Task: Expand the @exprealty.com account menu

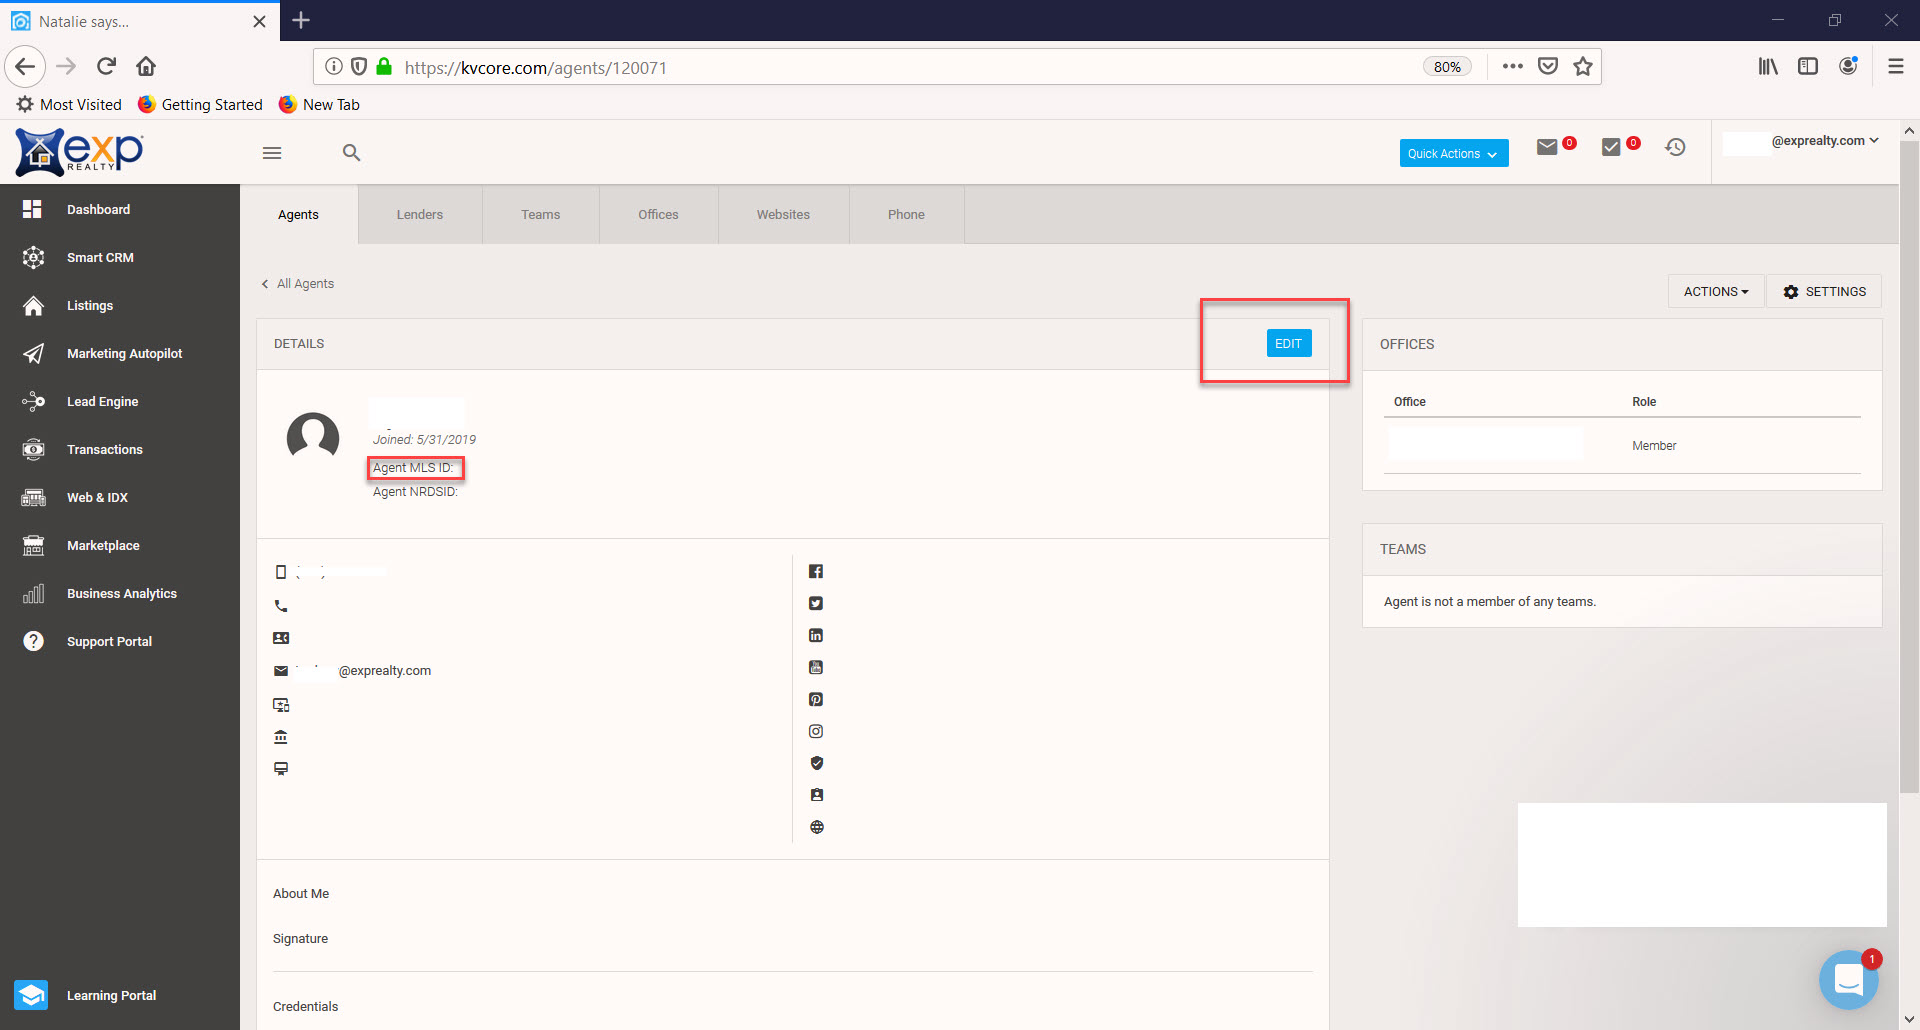Action: click(x=1825, y=141)
